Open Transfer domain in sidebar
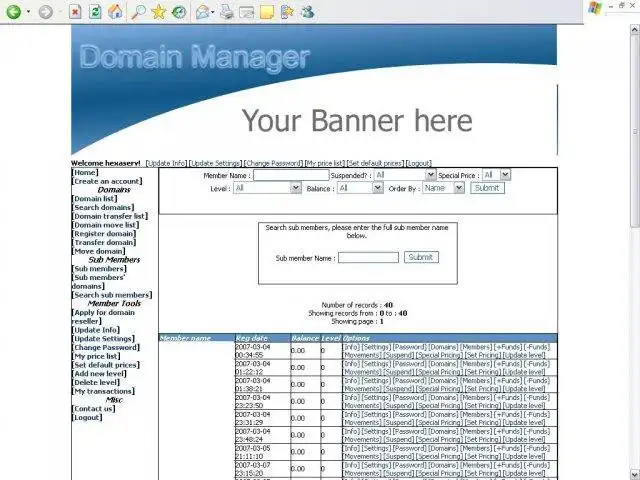The height and width of the screenshot is (480, 640). [104, 242]
